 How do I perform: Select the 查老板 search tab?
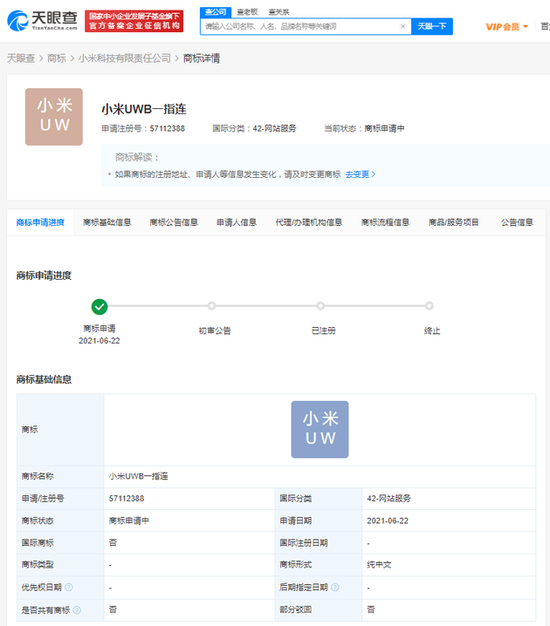[x=247, y=12]
